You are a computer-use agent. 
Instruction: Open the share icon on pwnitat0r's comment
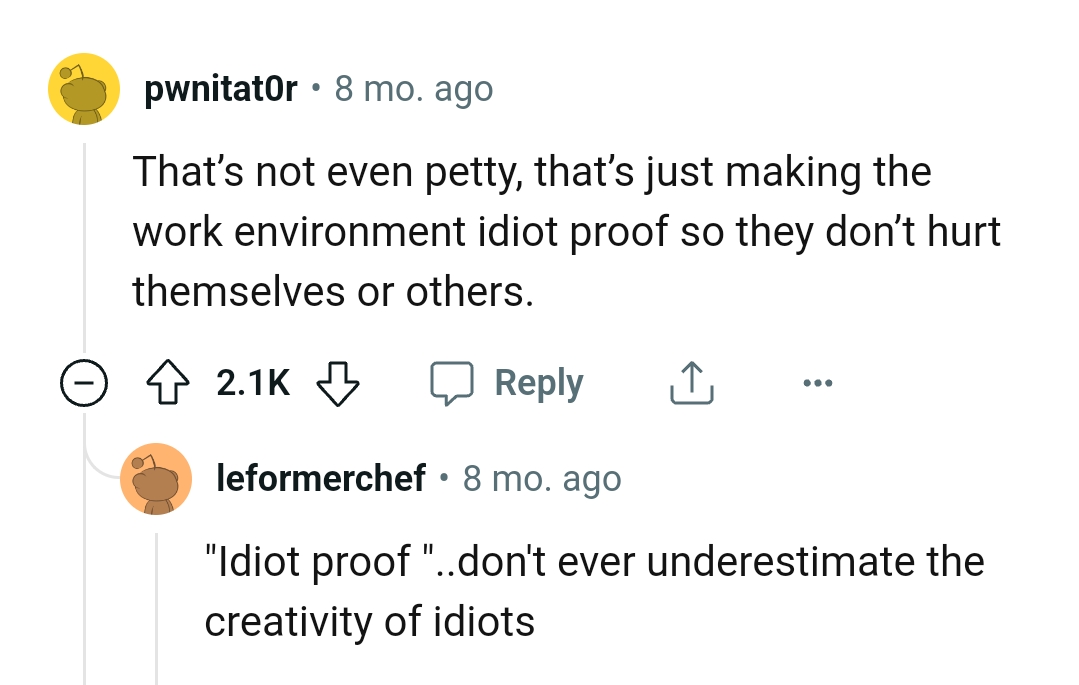691,382
